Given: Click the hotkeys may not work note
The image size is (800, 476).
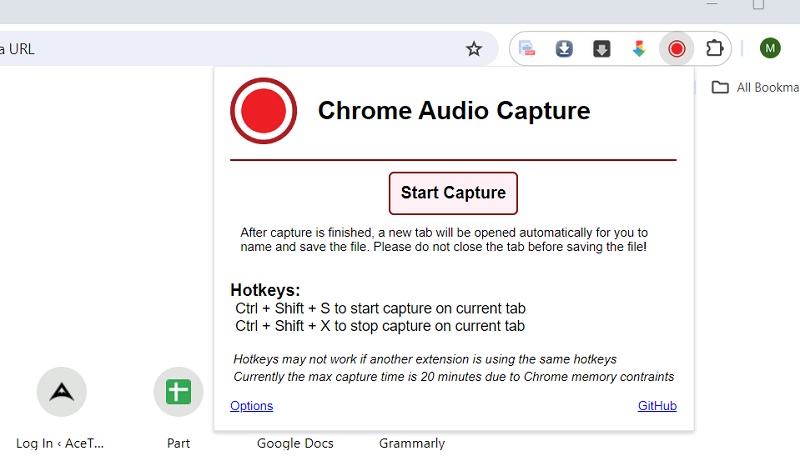Looking at the screenshot, I should tap(424, 359).
